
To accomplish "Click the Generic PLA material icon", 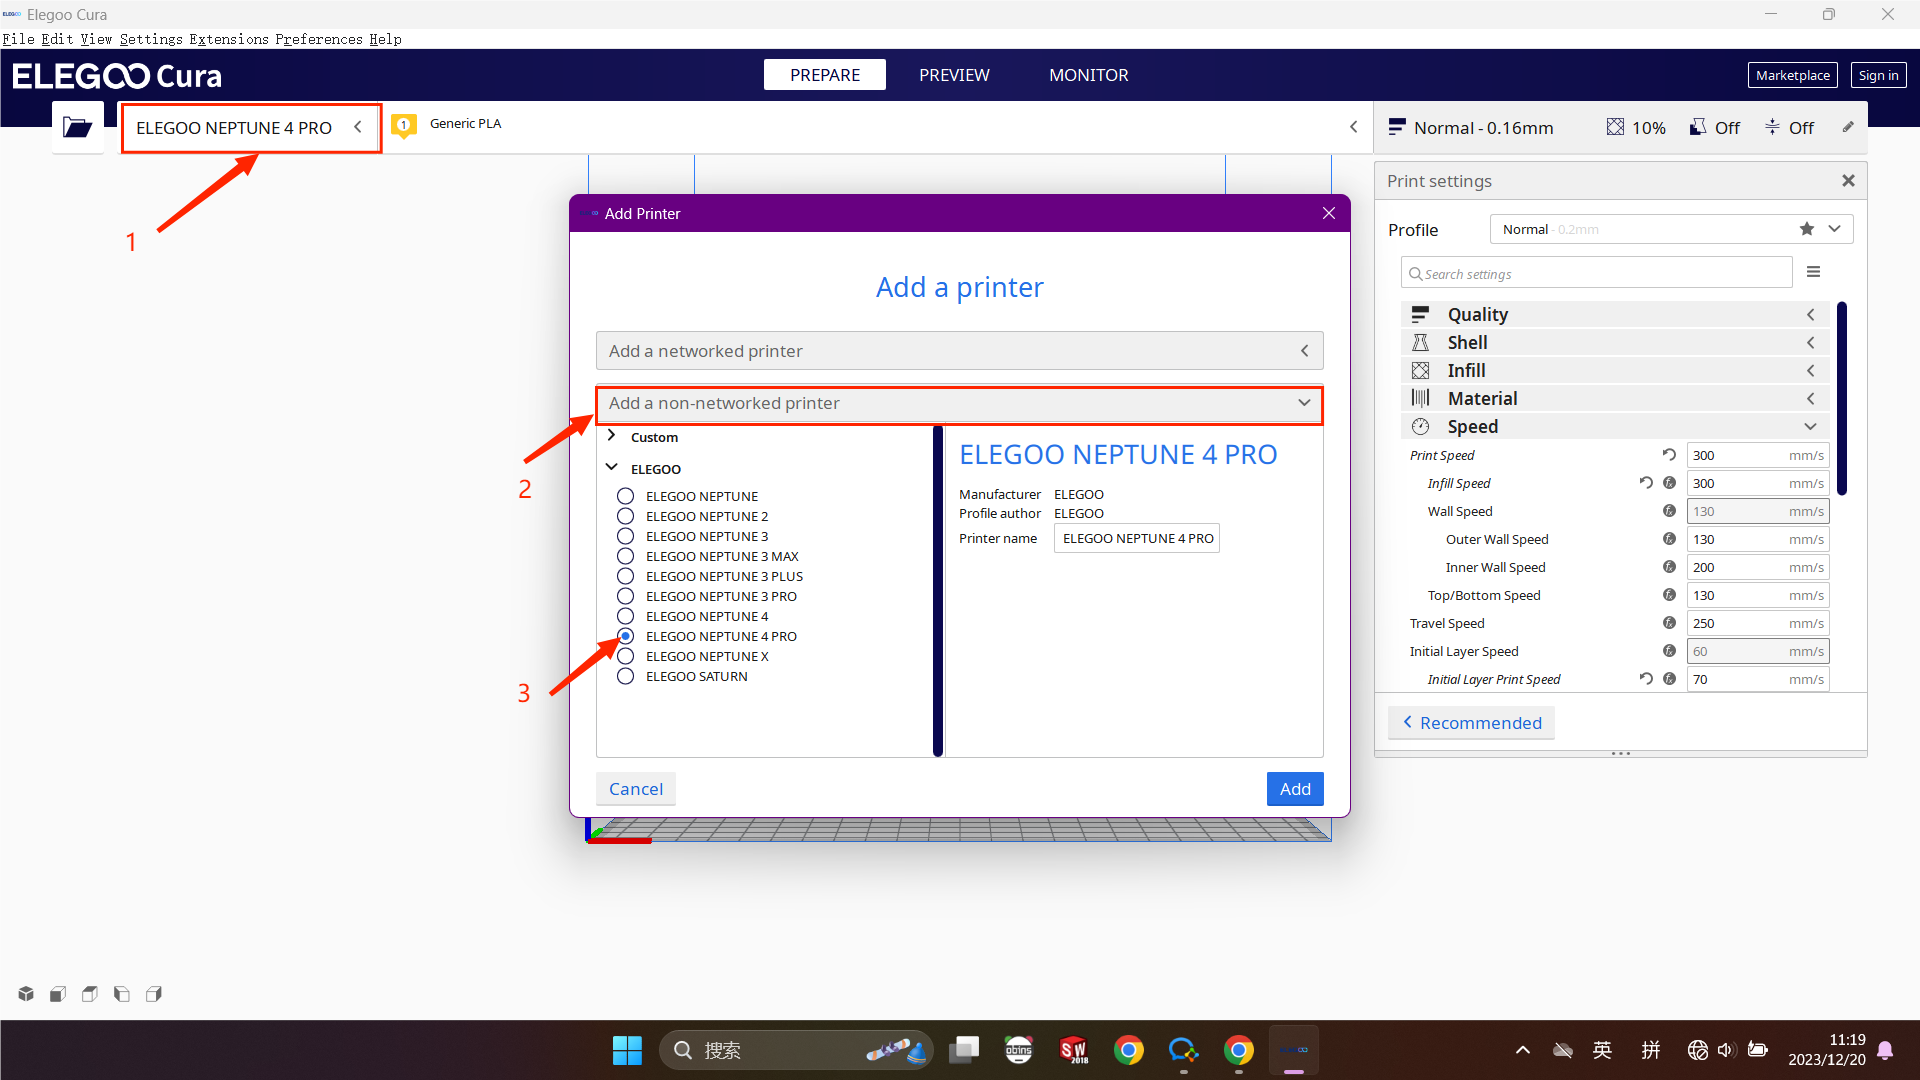I will click(404, 125).
